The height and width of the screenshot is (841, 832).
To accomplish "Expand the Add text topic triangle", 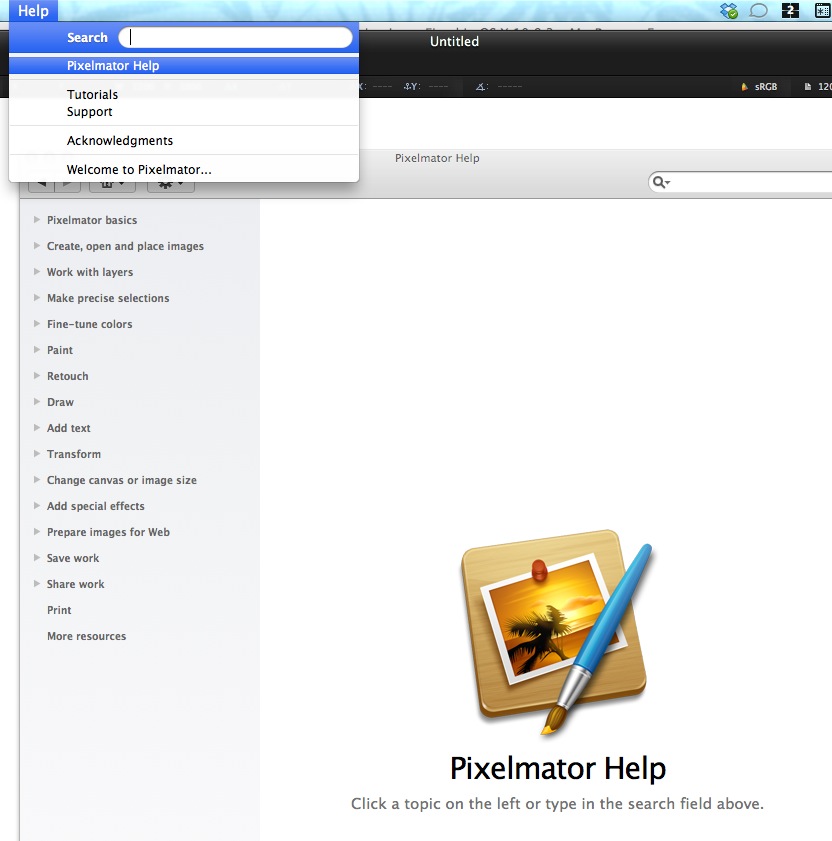I will [x=36, y=427].
